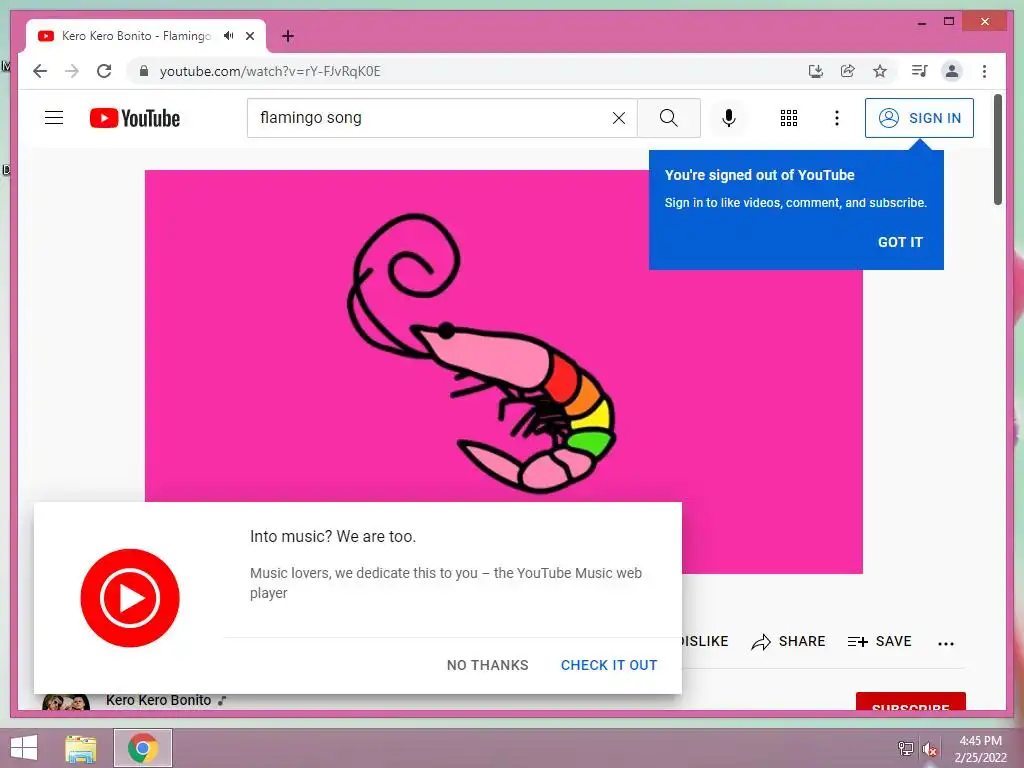Click the Chrome taskbar icon
The width and height of the screenshot is (1024, 768).
143,748
